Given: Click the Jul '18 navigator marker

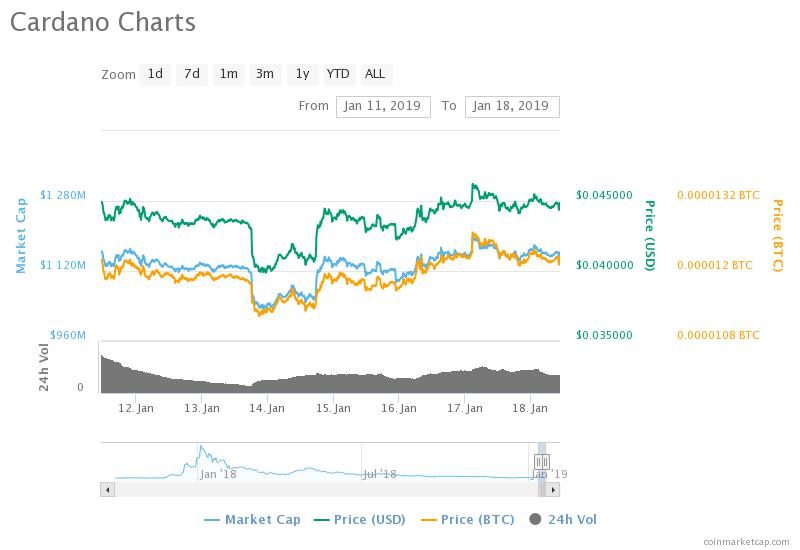Looking at the screenshot, I should (x=379, y=474).
